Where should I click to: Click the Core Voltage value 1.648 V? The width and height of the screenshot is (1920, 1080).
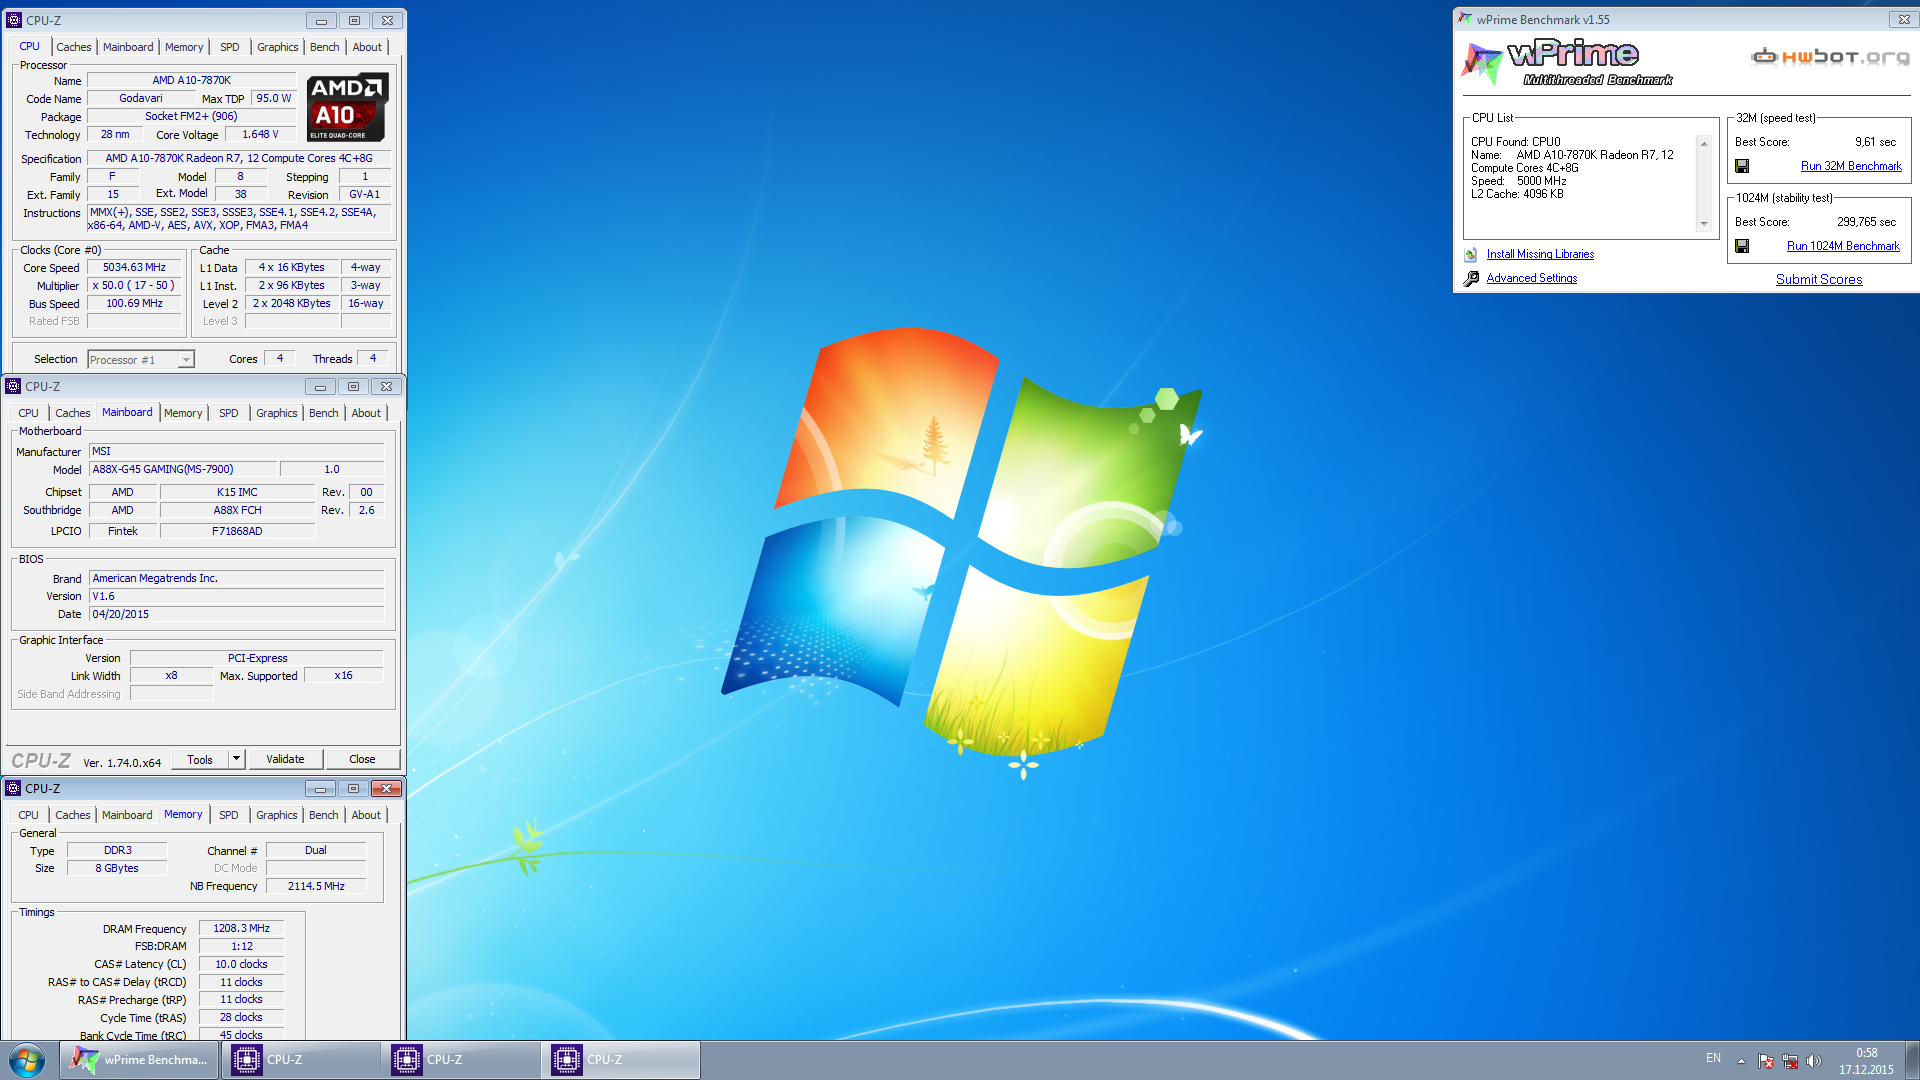pos(260,135)
